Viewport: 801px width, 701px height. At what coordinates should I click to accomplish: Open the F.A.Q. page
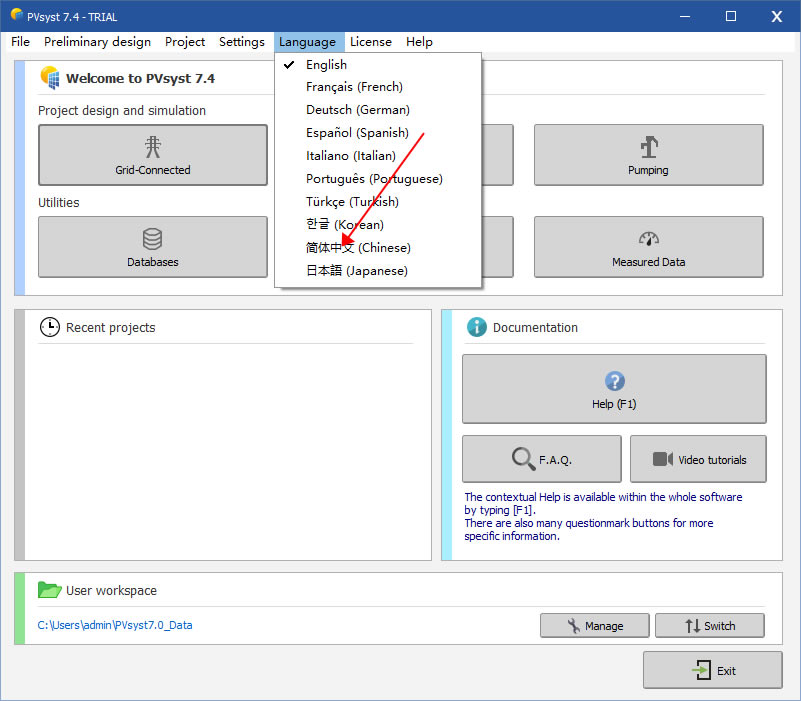pos(541,459)
